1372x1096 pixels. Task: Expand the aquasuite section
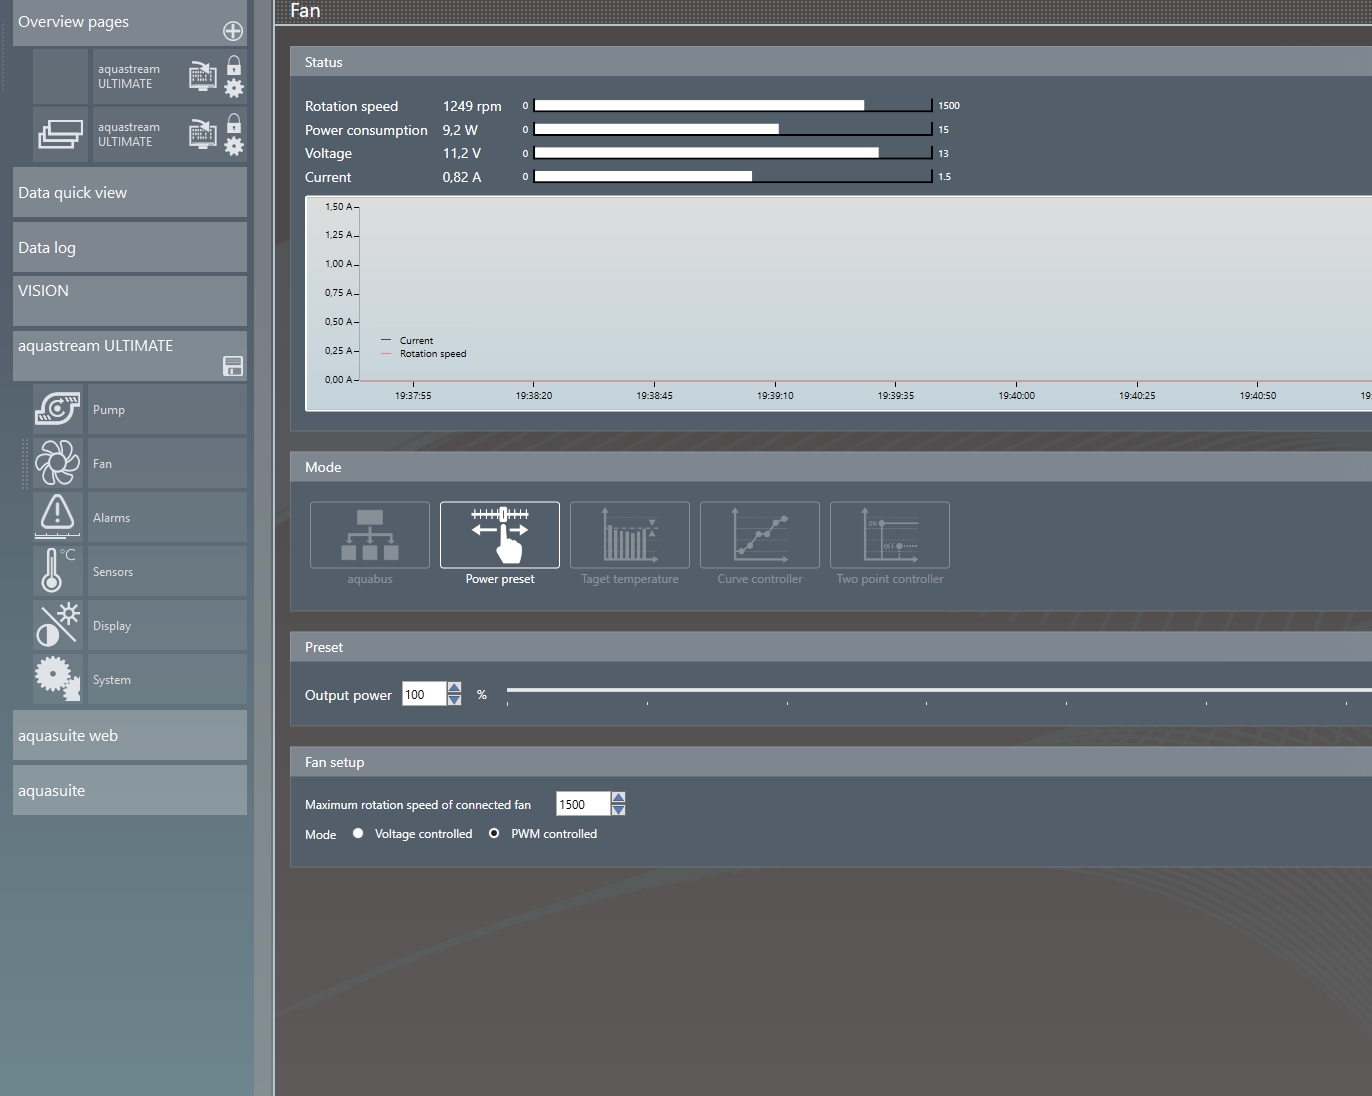(x=130, y=790)
